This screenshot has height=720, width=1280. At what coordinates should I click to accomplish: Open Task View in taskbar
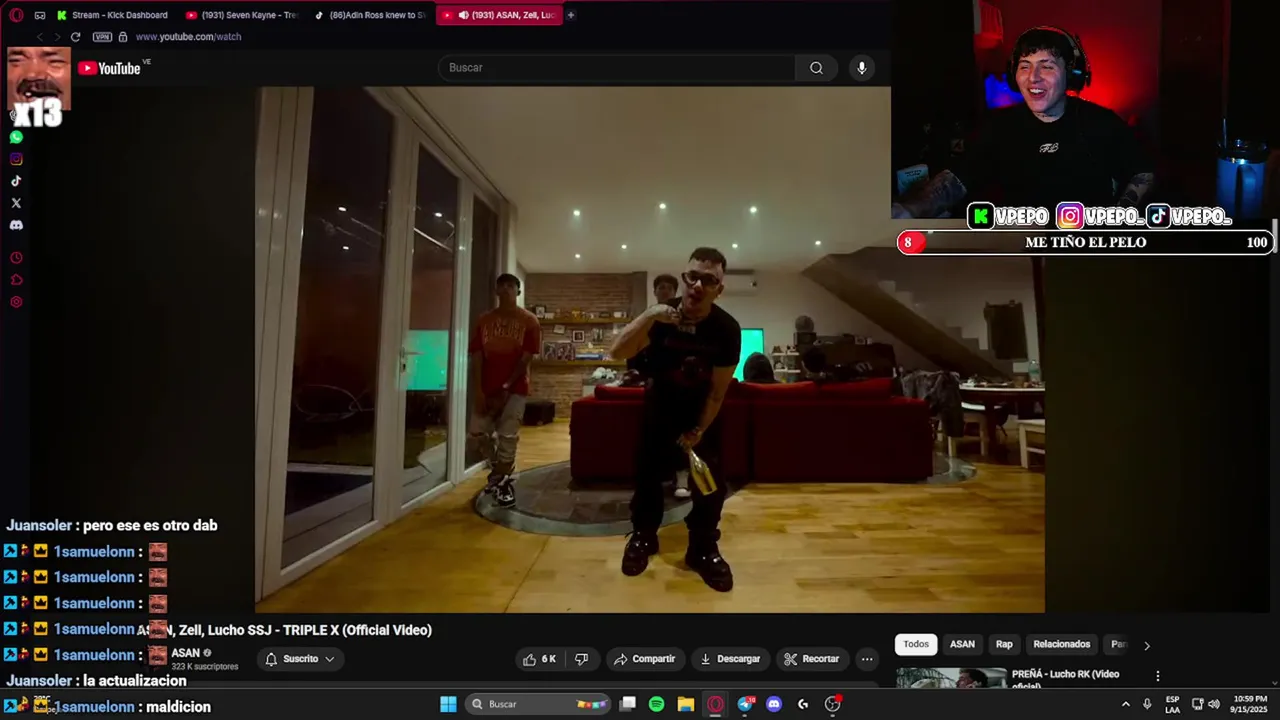[x=628, y=704]
